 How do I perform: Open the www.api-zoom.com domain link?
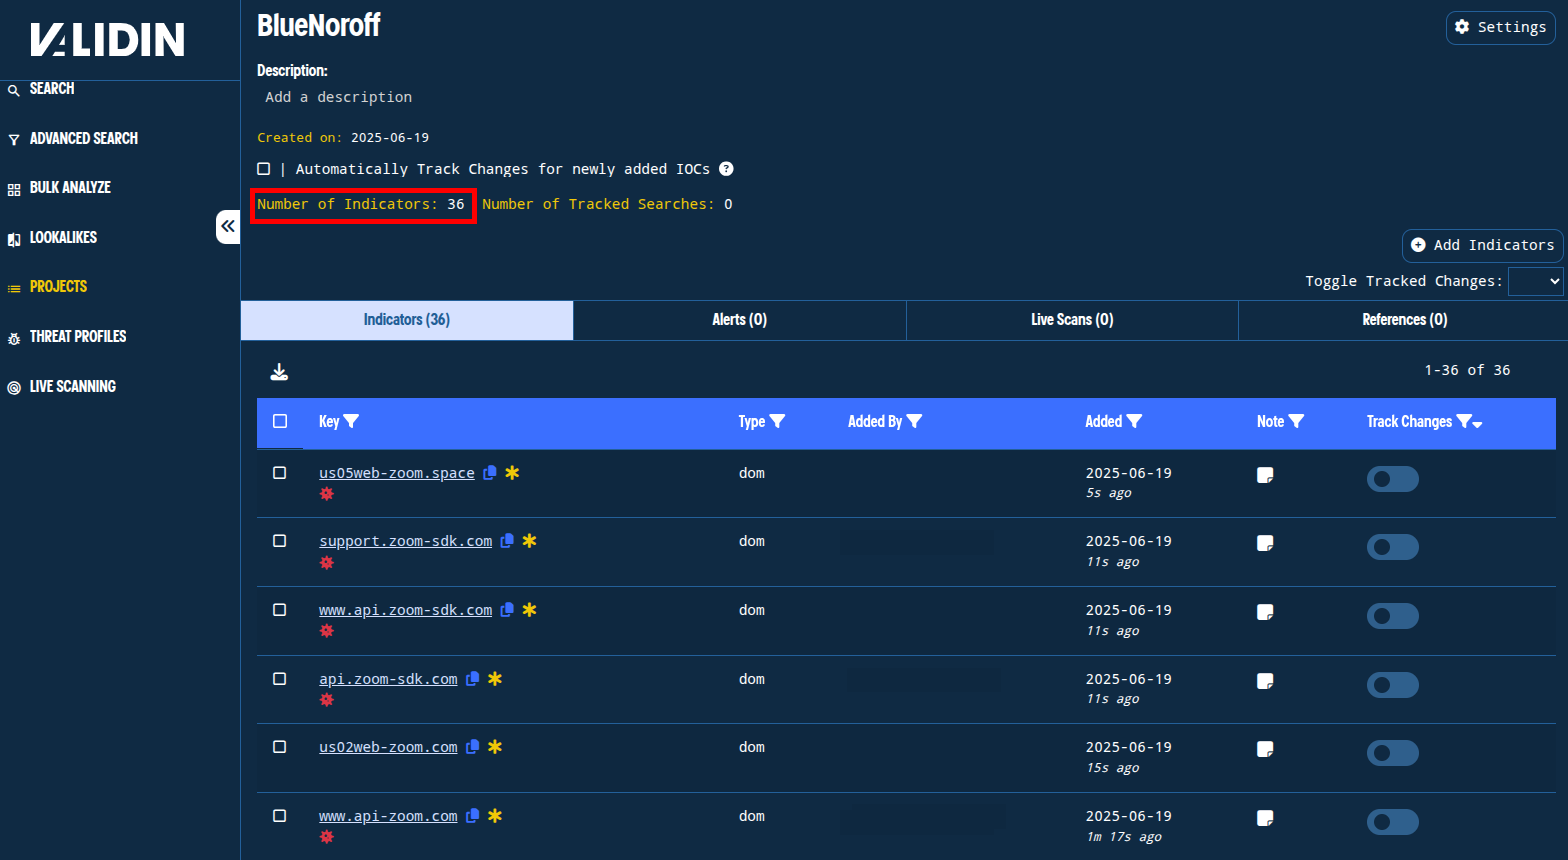(388, 816)
